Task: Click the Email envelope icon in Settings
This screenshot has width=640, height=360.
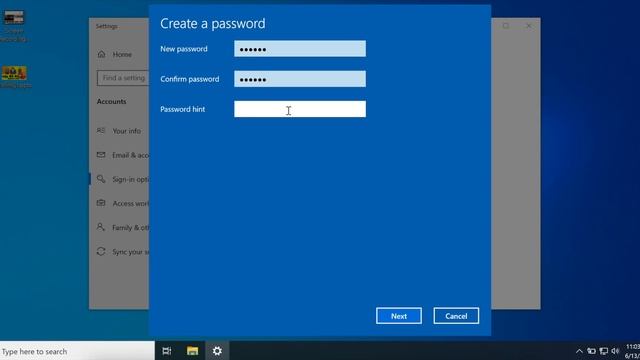Action: [101, 155]
